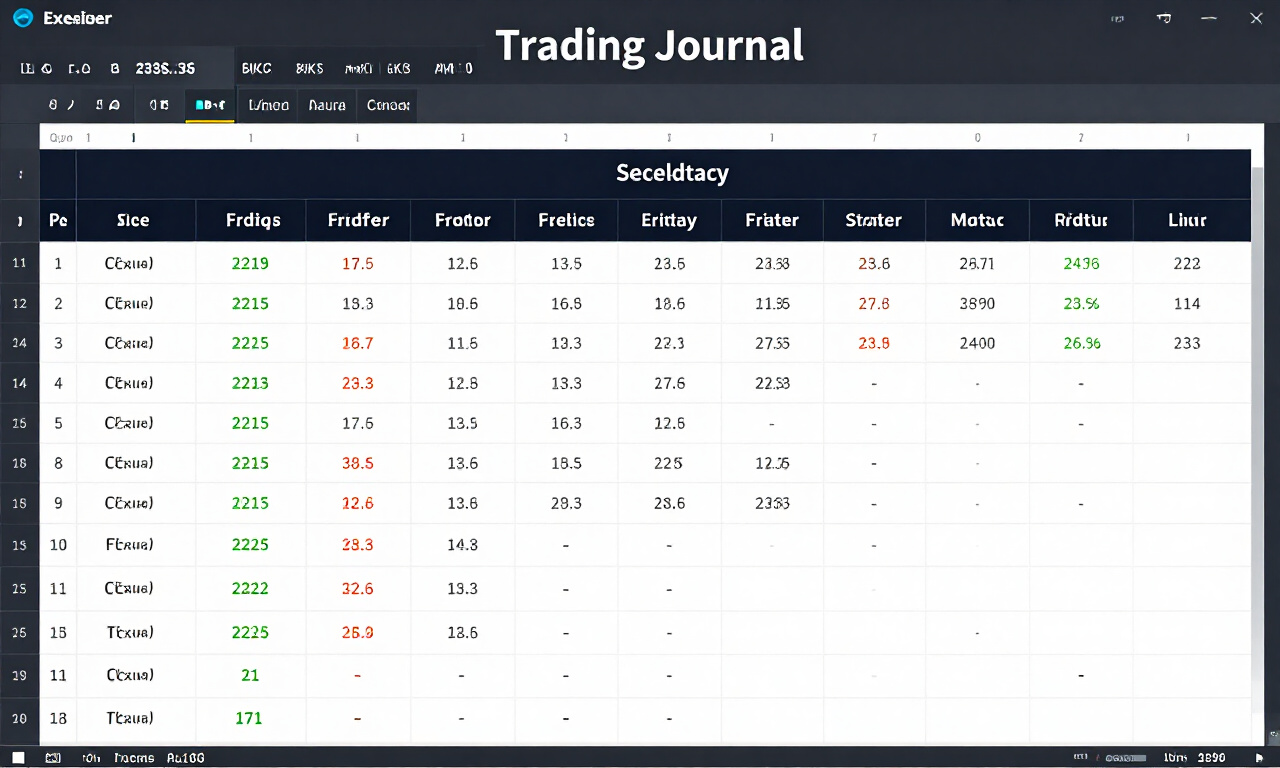
Task: Select the red 16.7 cell
Action: tap(357, 344)
